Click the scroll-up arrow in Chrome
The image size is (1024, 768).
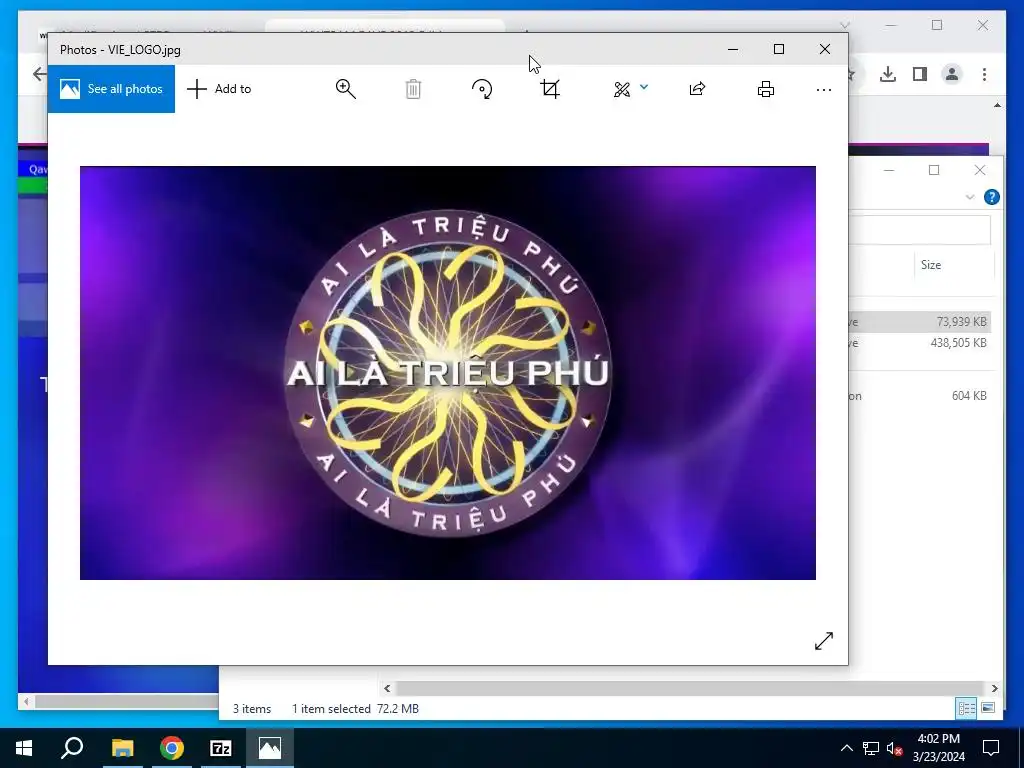(x=997, y=105)
